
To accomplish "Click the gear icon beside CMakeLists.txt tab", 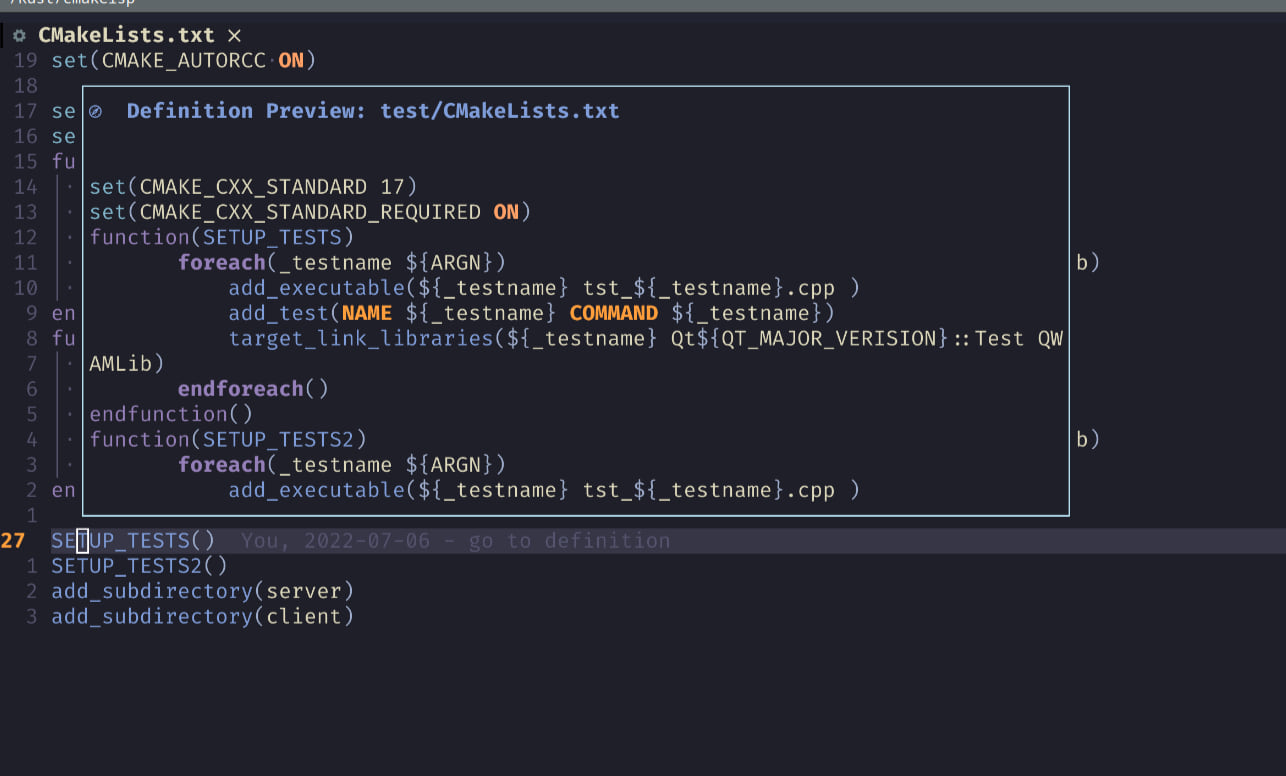I will tap(19, 35).
